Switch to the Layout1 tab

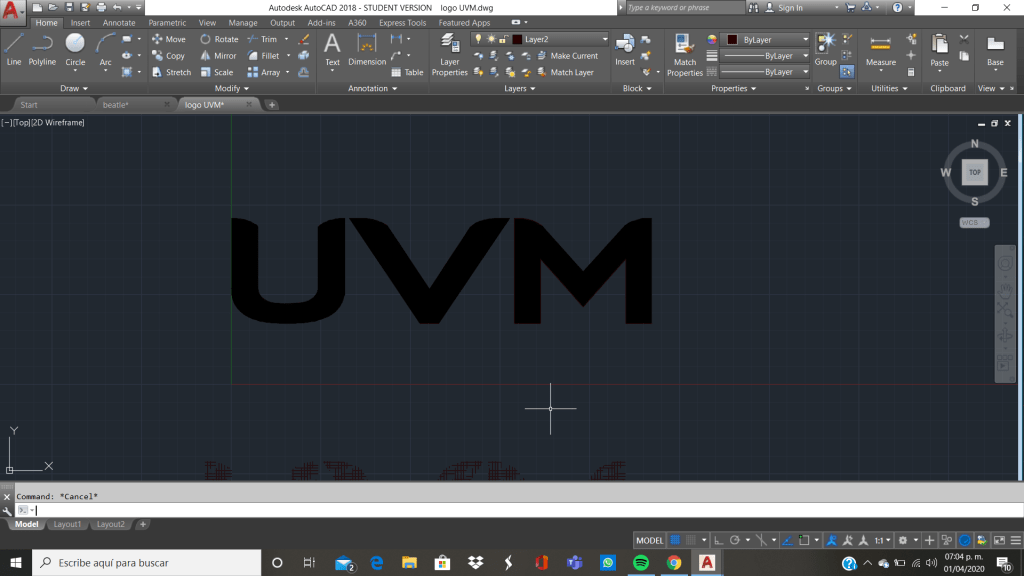[67, 524]
